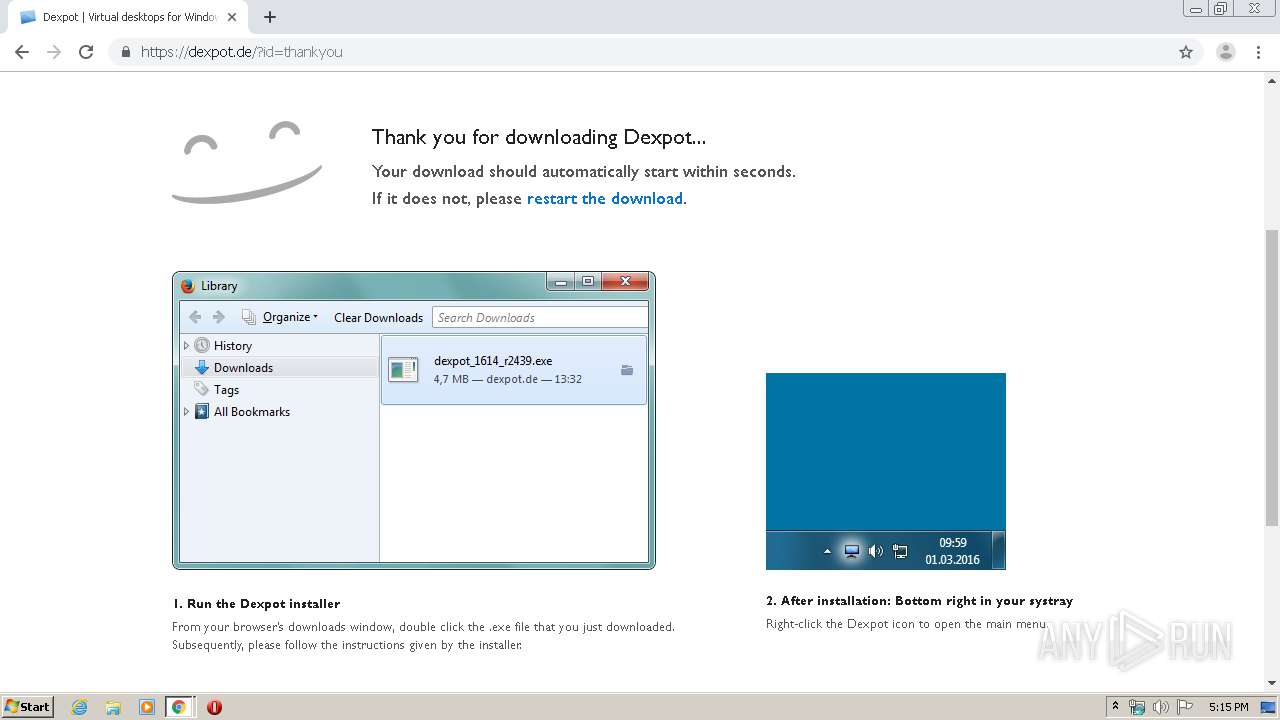Open the Action Center flag icon
Viewport: 1280px width, 720px height.
1185,707
